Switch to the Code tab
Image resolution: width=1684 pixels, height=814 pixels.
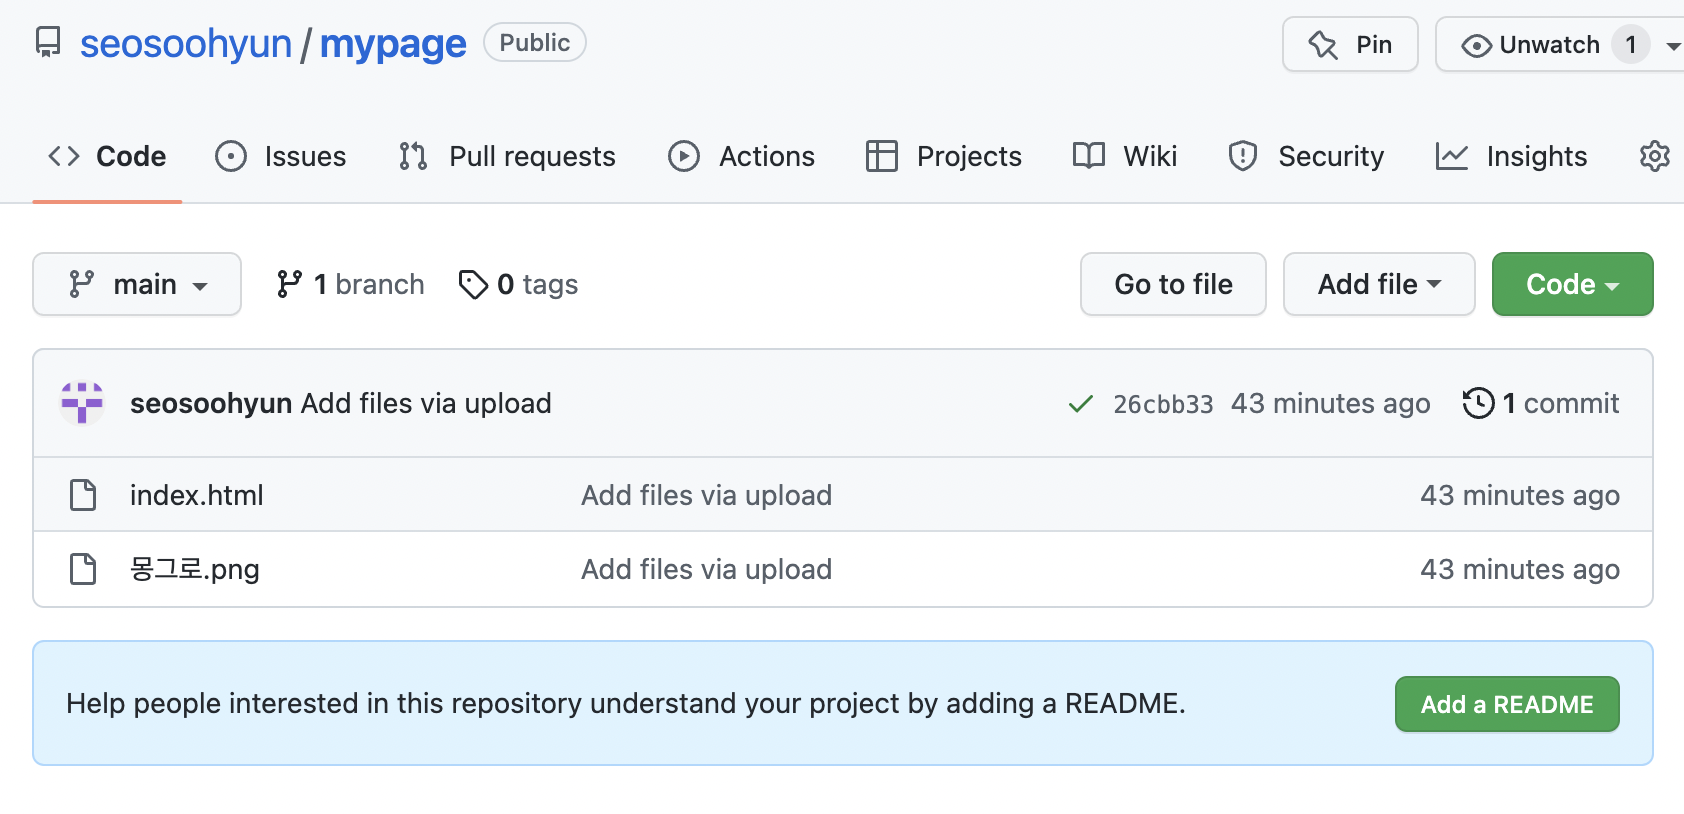107,156
